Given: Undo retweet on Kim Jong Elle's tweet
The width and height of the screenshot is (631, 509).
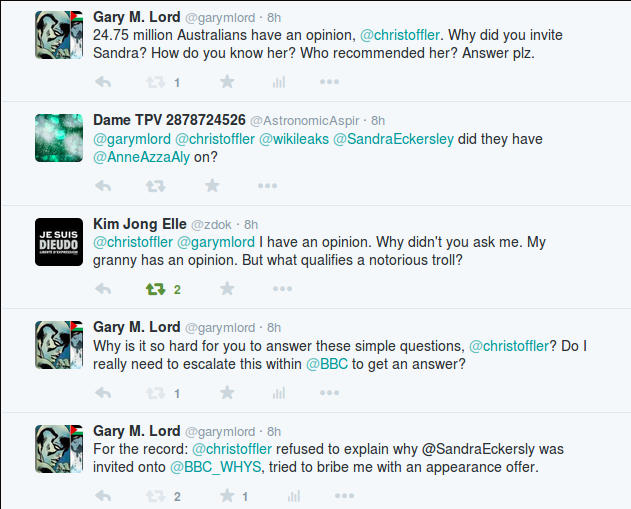Looking at the screenshot, I should pos(155,290).
